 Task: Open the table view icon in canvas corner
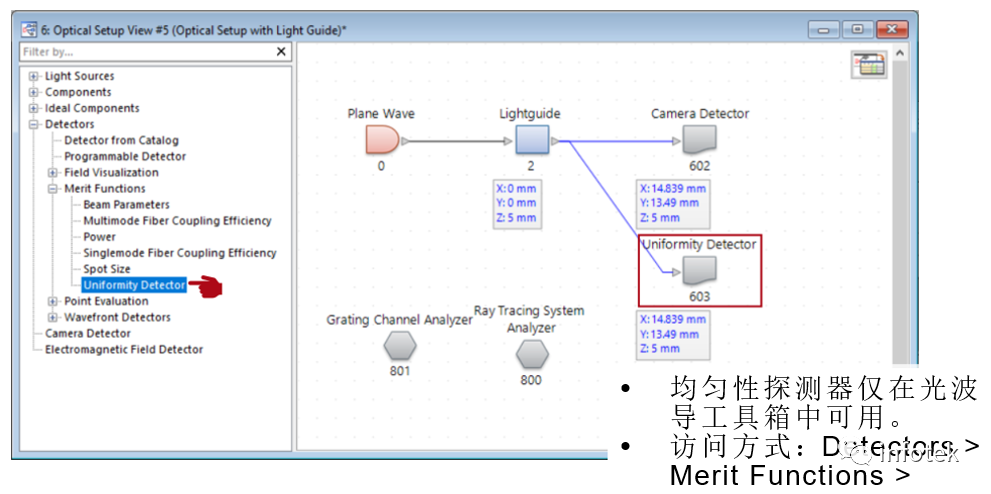coord(869,65)
